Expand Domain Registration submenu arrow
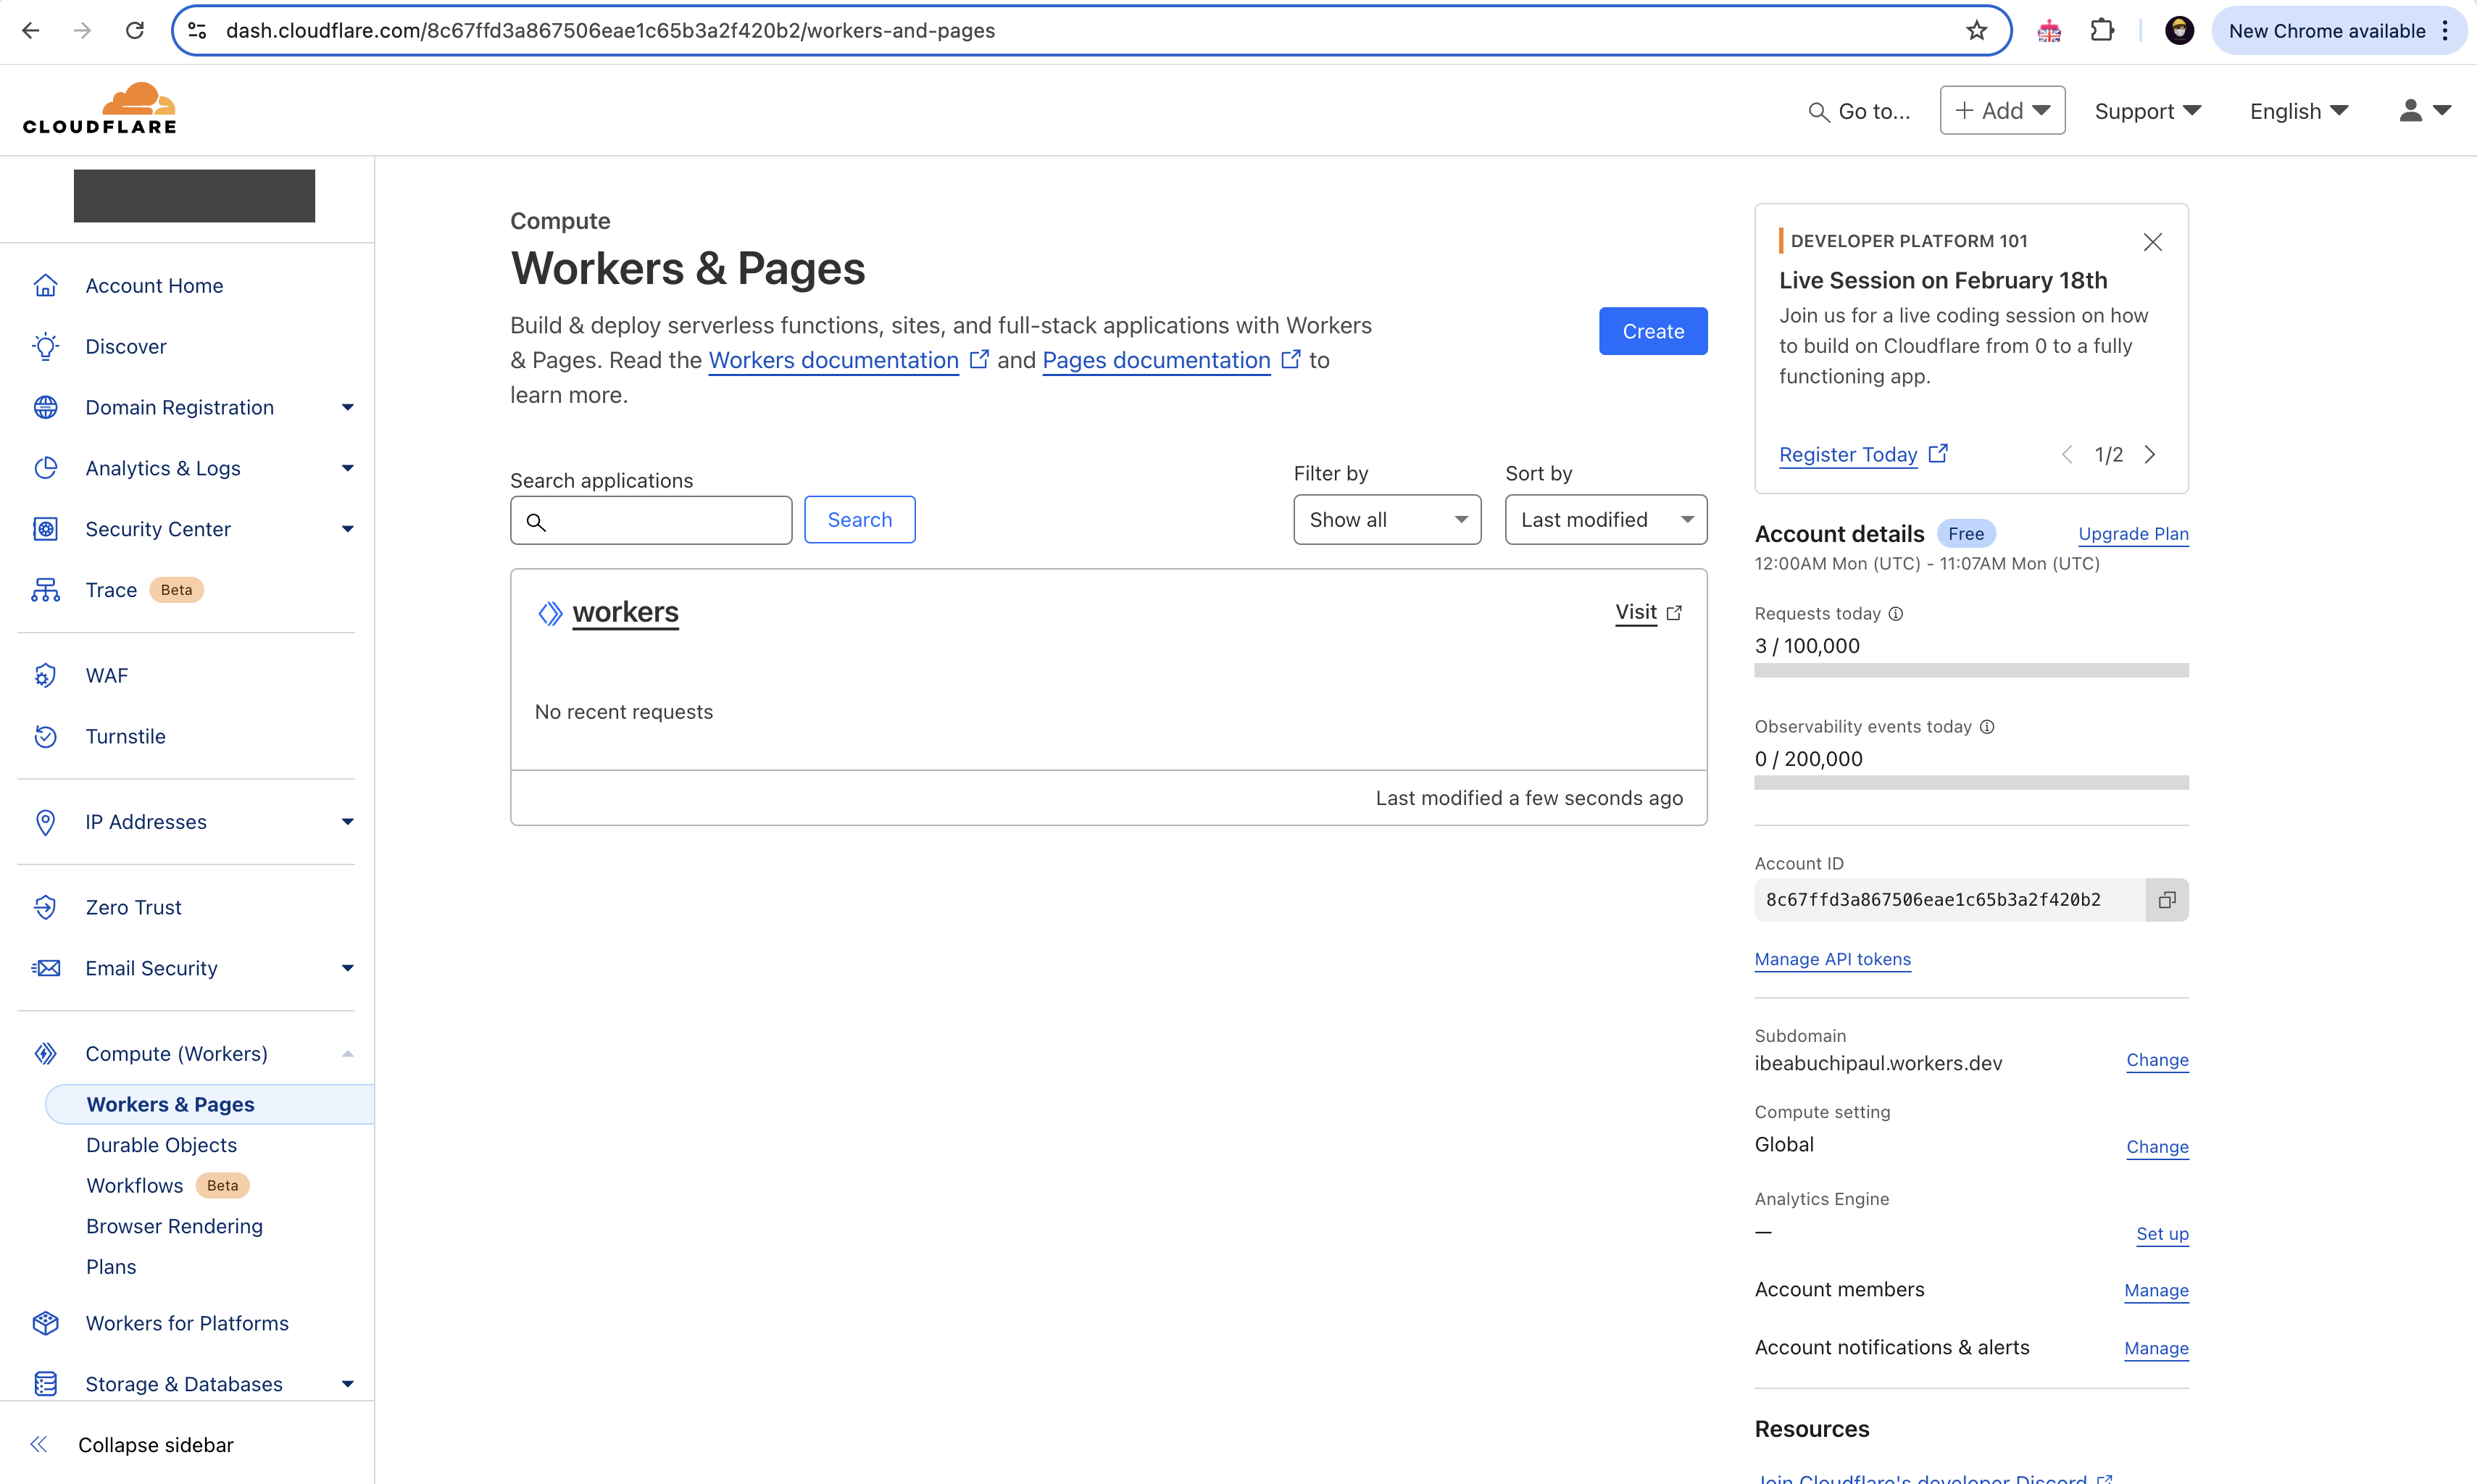Screen dimensions: 2477x1484 coord(347,407)
